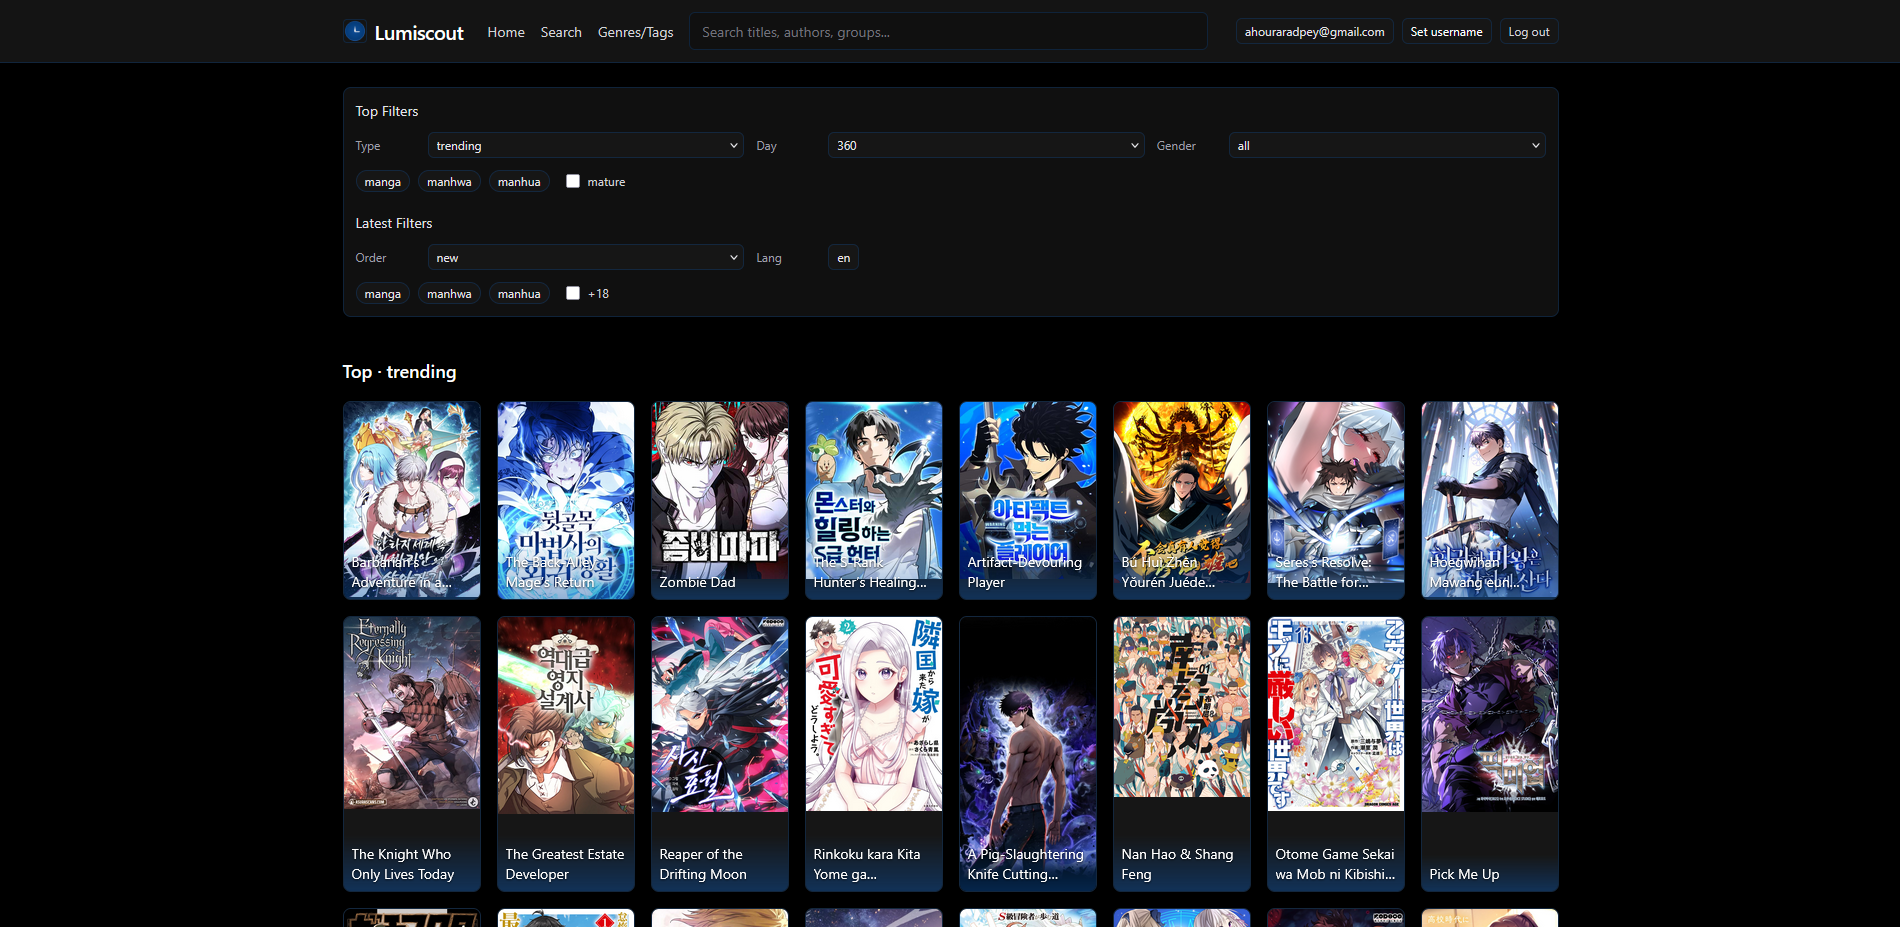Click the Lumiscout logo icon
The height and width of the screenshot is (927, 1900).
coord(355,31)
